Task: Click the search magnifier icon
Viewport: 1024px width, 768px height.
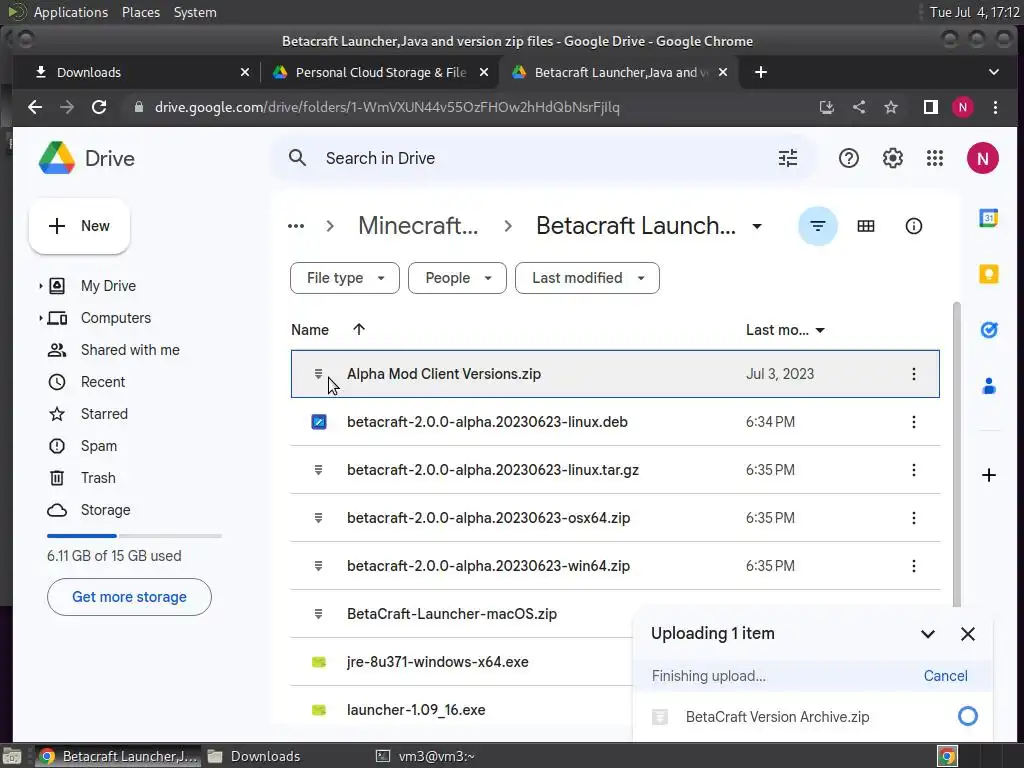Action: coord(297,158)
